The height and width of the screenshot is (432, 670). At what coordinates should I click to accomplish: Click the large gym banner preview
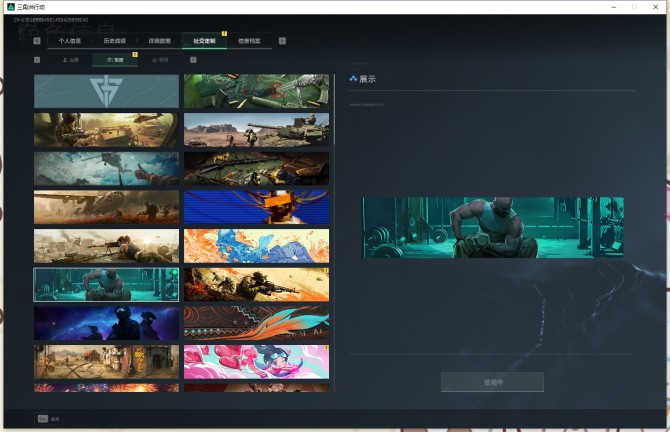(493, 227)
